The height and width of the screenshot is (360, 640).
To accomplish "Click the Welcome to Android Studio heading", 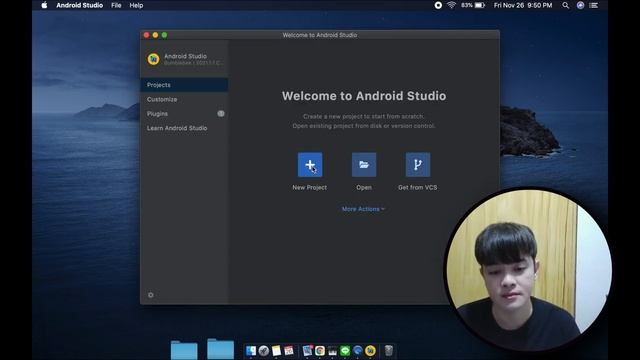I will pos(364,96).
